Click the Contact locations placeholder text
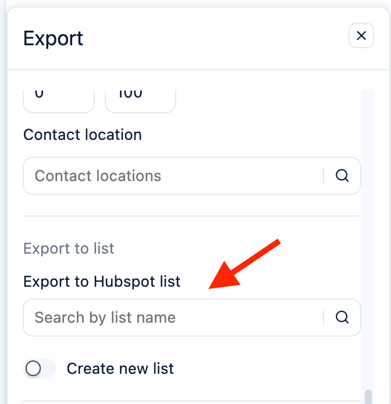 click(x=98, y=176)
